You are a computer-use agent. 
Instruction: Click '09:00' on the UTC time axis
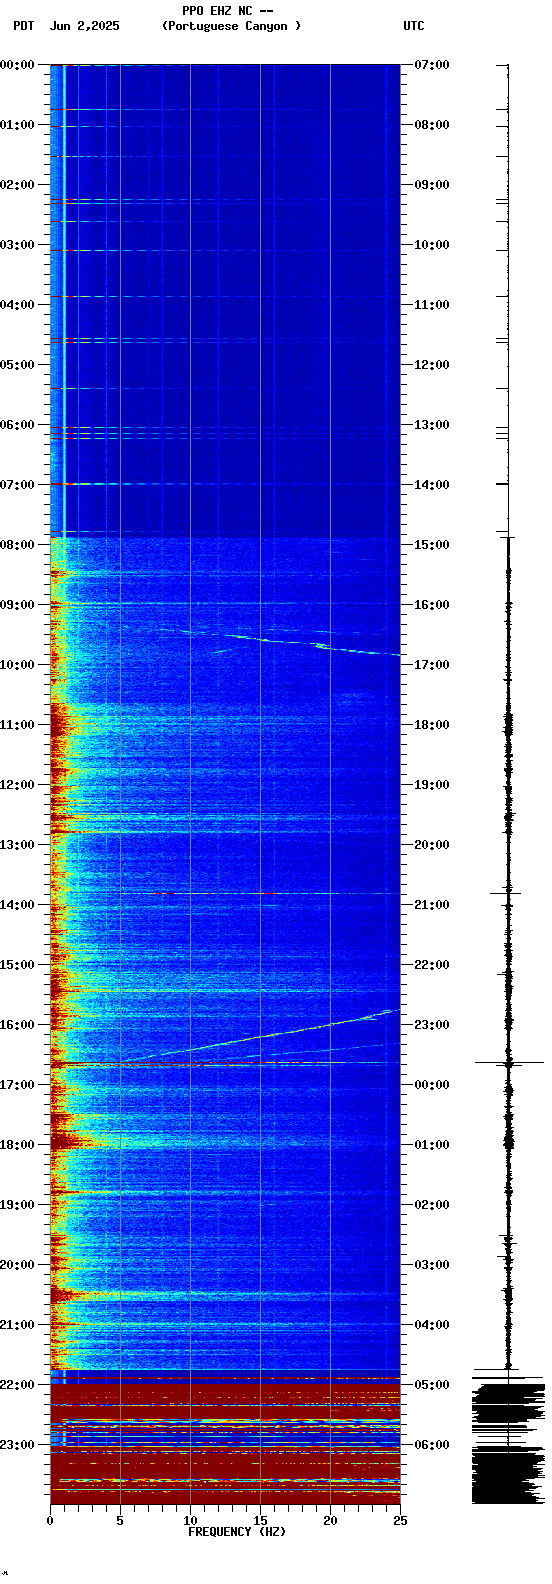pos(432,185)
